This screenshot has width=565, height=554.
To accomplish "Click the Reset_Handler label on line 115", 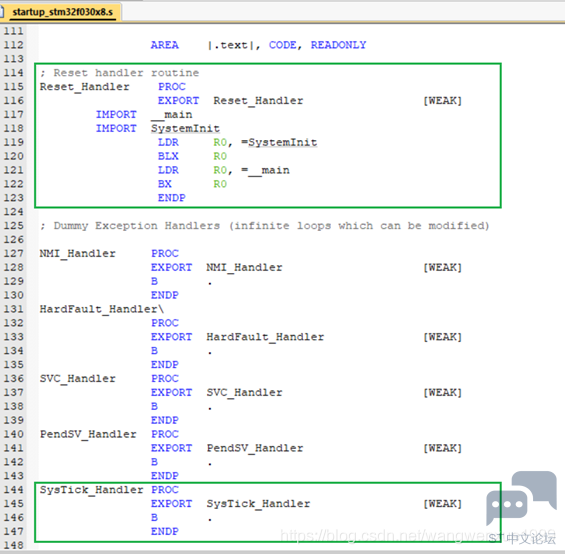I will pos(85,87).
